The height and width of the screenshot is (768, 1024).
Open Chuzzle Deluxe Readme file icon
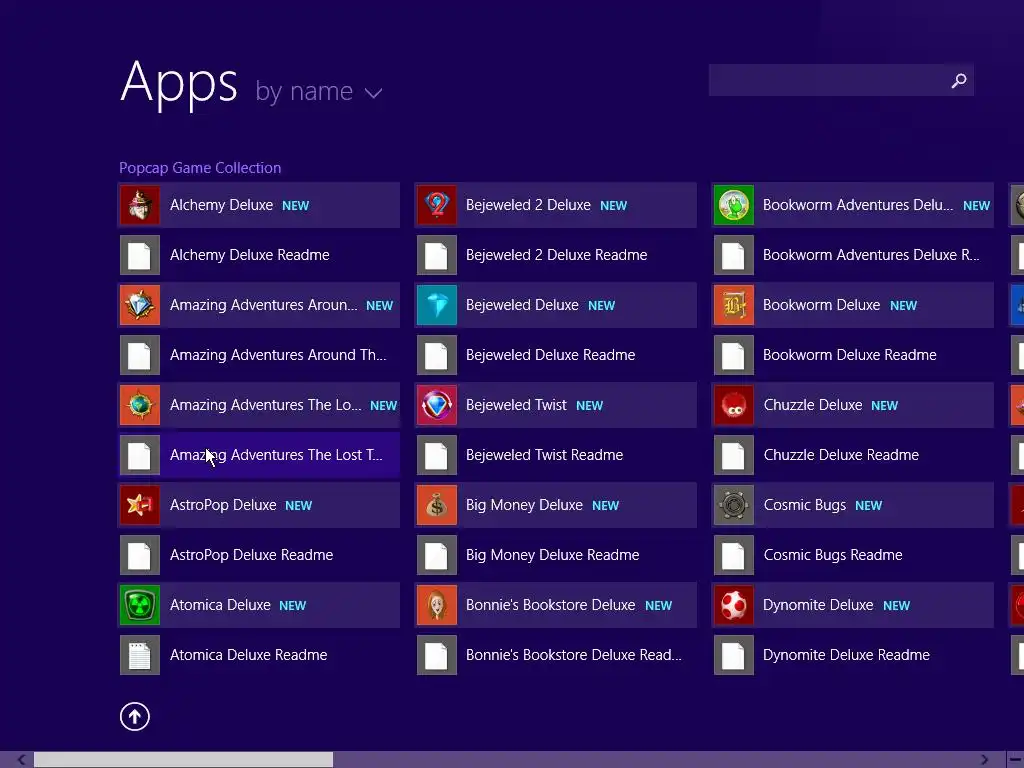point(734,455)
